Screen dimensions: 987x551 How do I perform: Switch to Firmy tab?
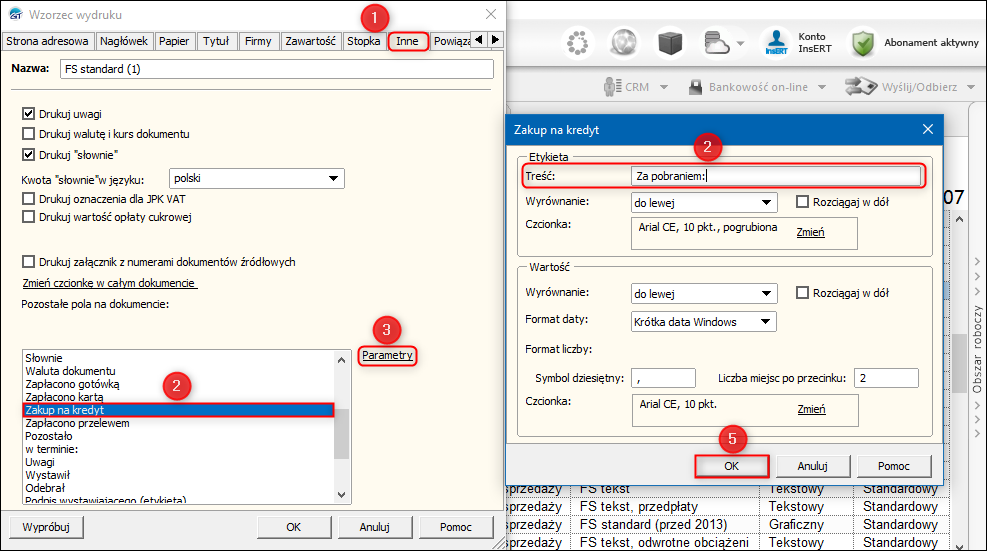[258, 41]
